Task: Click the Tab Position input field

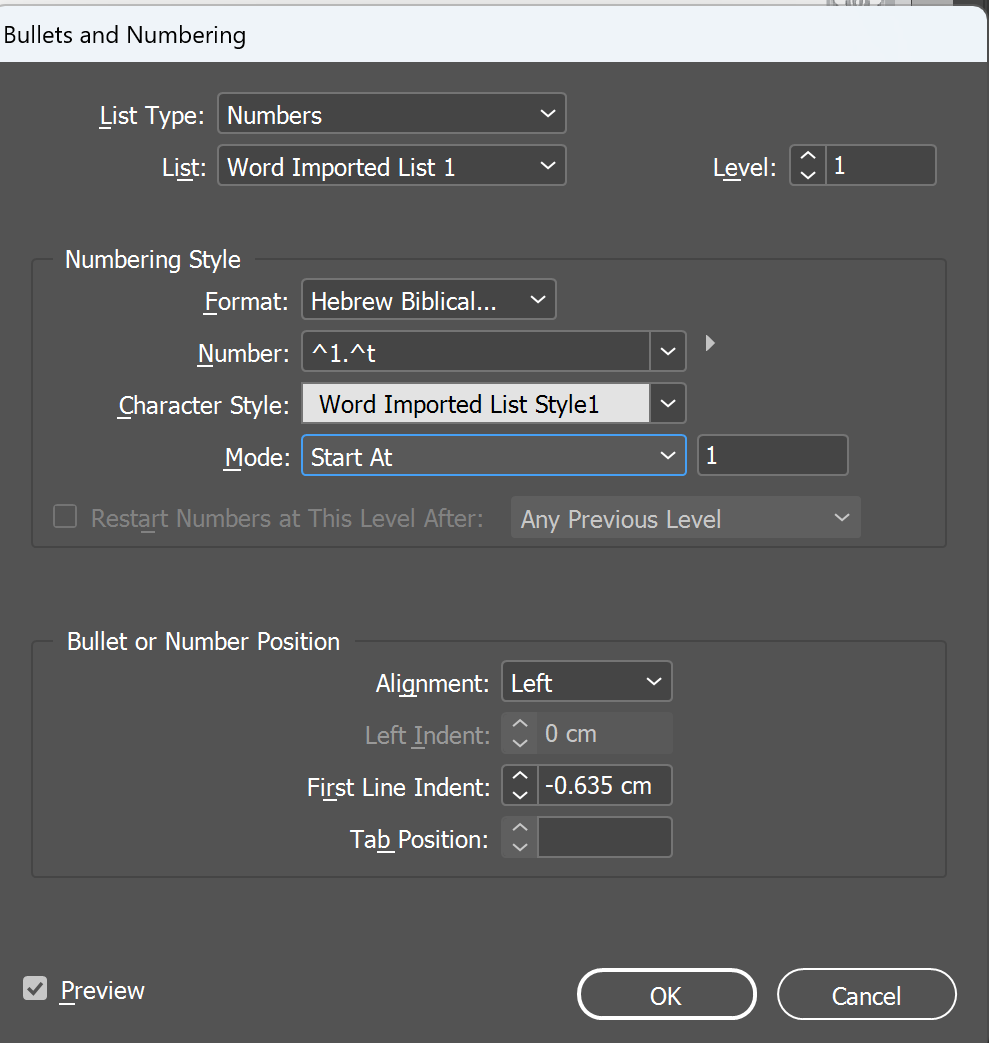Action: [x=604, y=838]
